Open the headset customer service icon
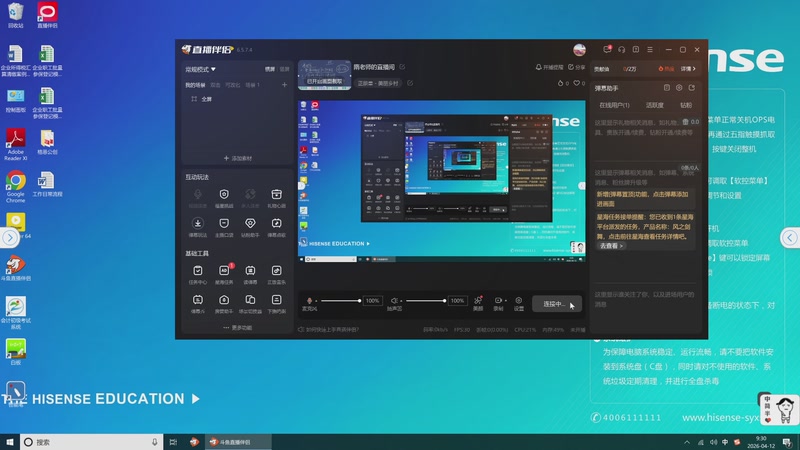This screenshot has height=450, width=800. coord(621,49)
